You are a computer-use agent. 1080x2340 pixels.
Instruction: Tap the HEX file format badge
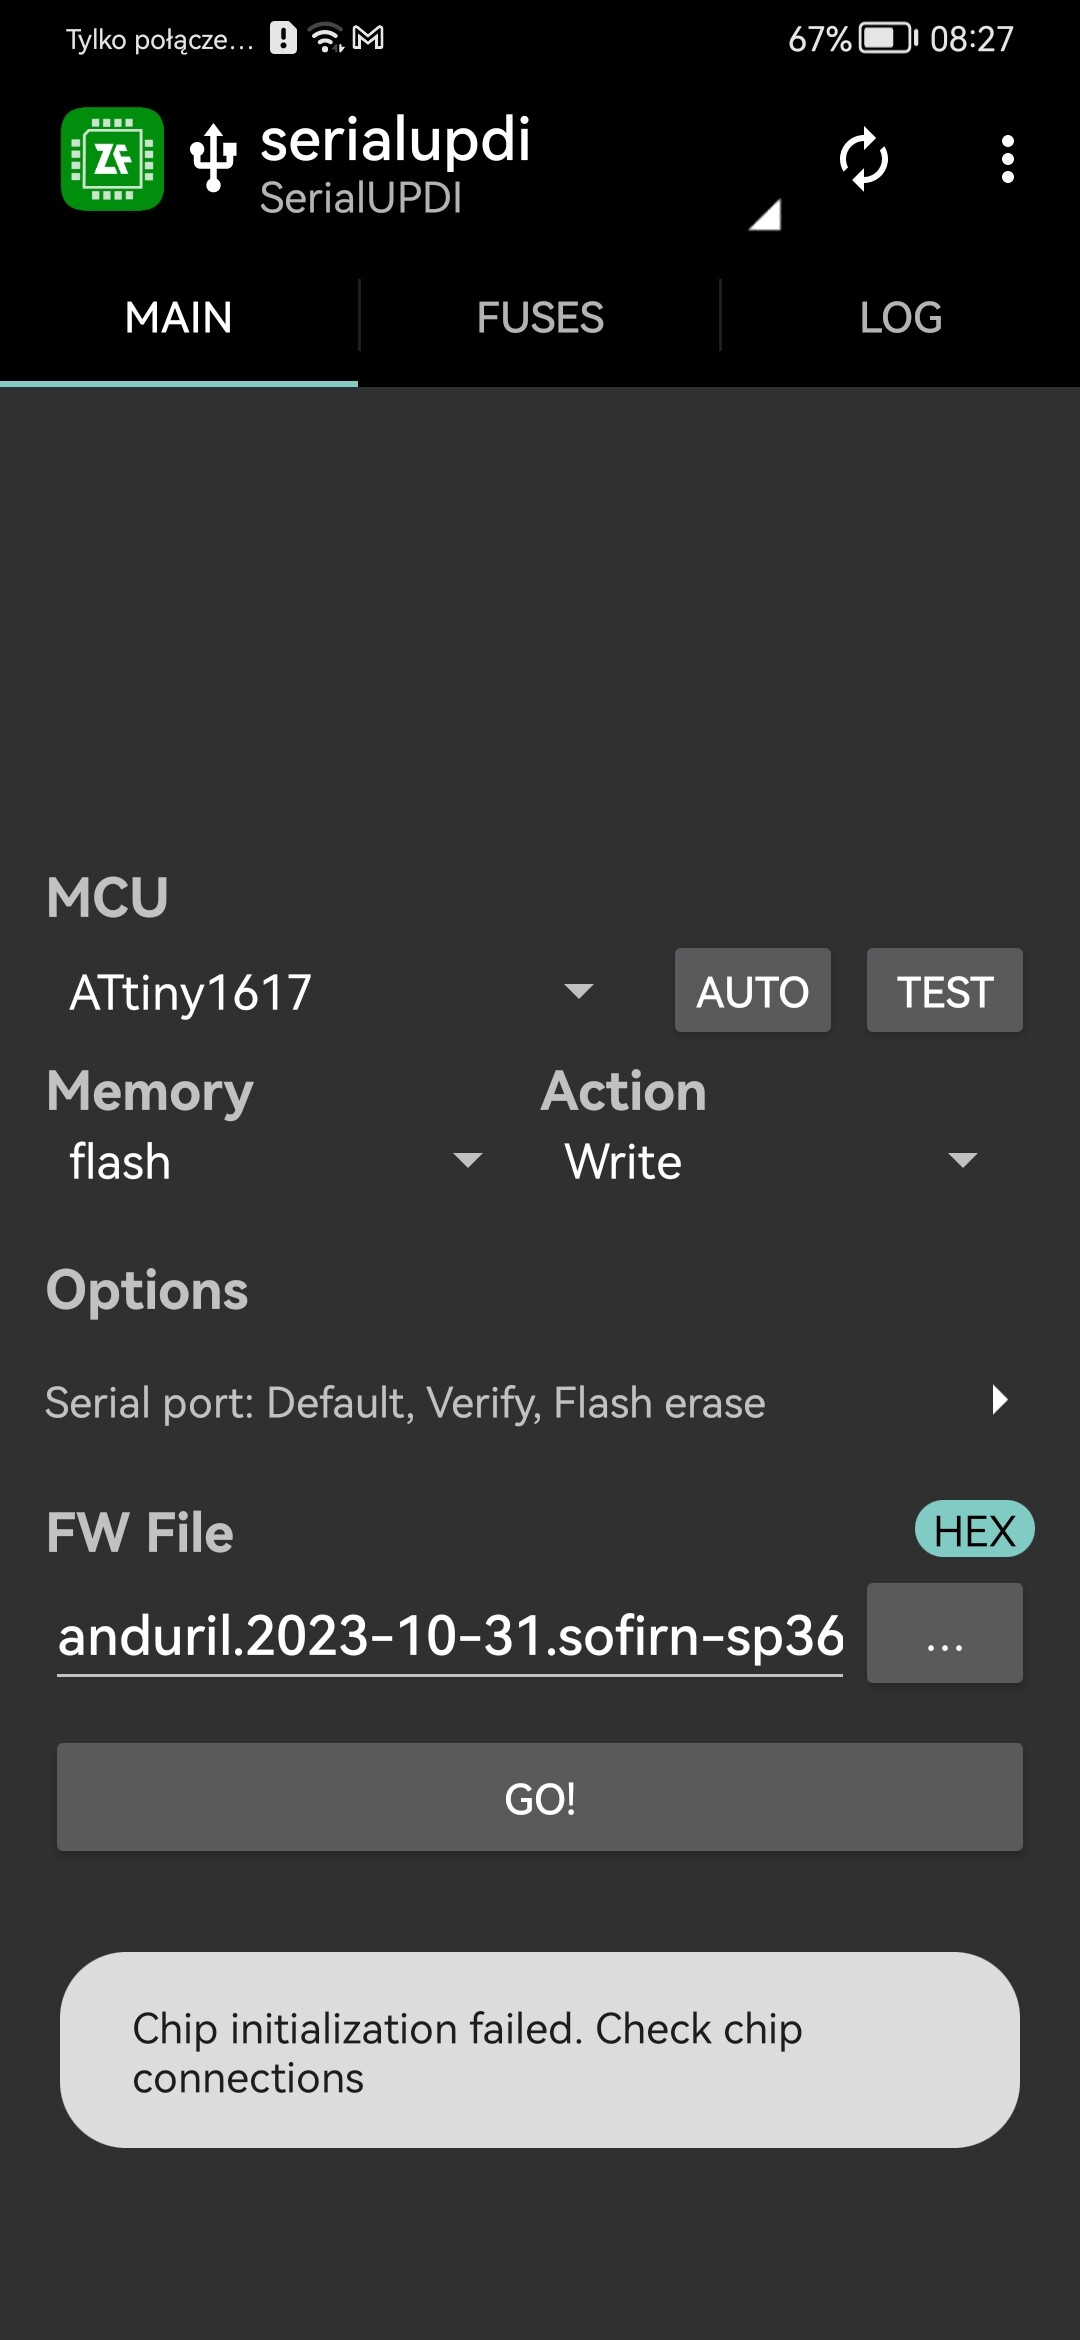coord(975,1529)
